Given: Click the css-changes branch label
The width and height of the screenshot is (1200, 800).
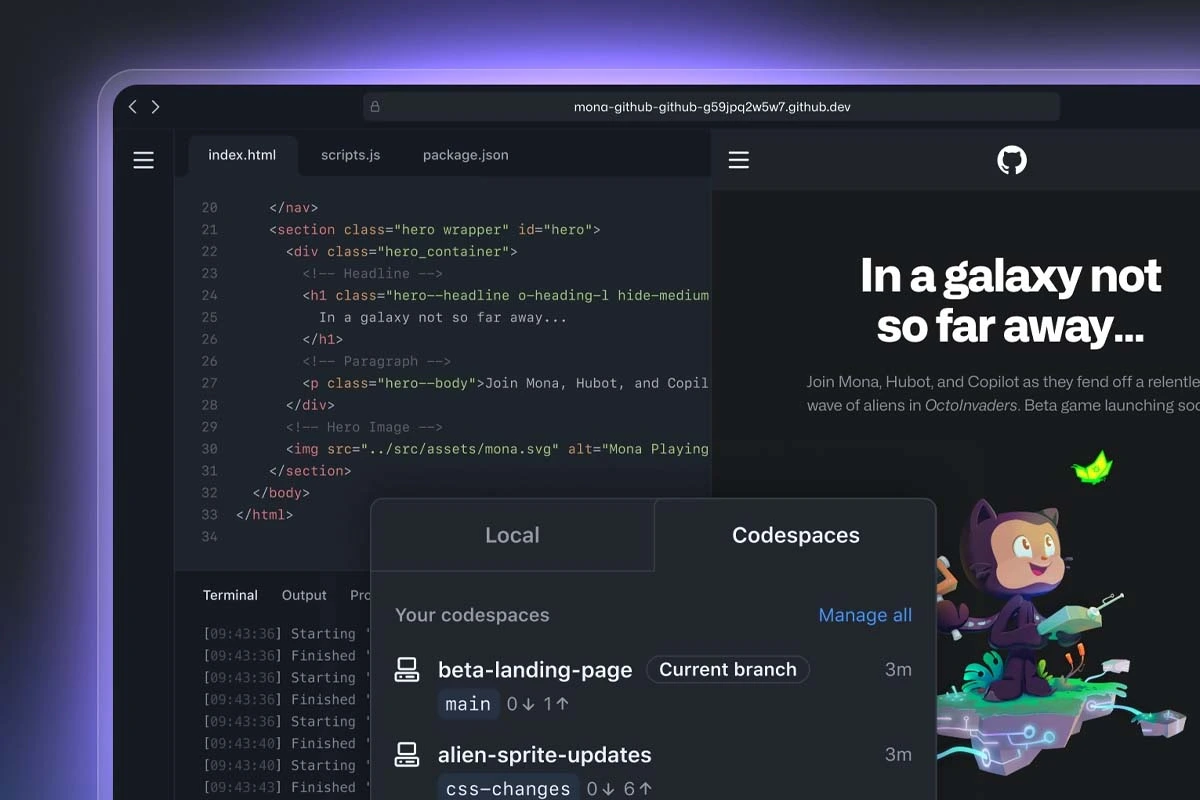Looking at the screenshot, I should (x=509, y=788).
